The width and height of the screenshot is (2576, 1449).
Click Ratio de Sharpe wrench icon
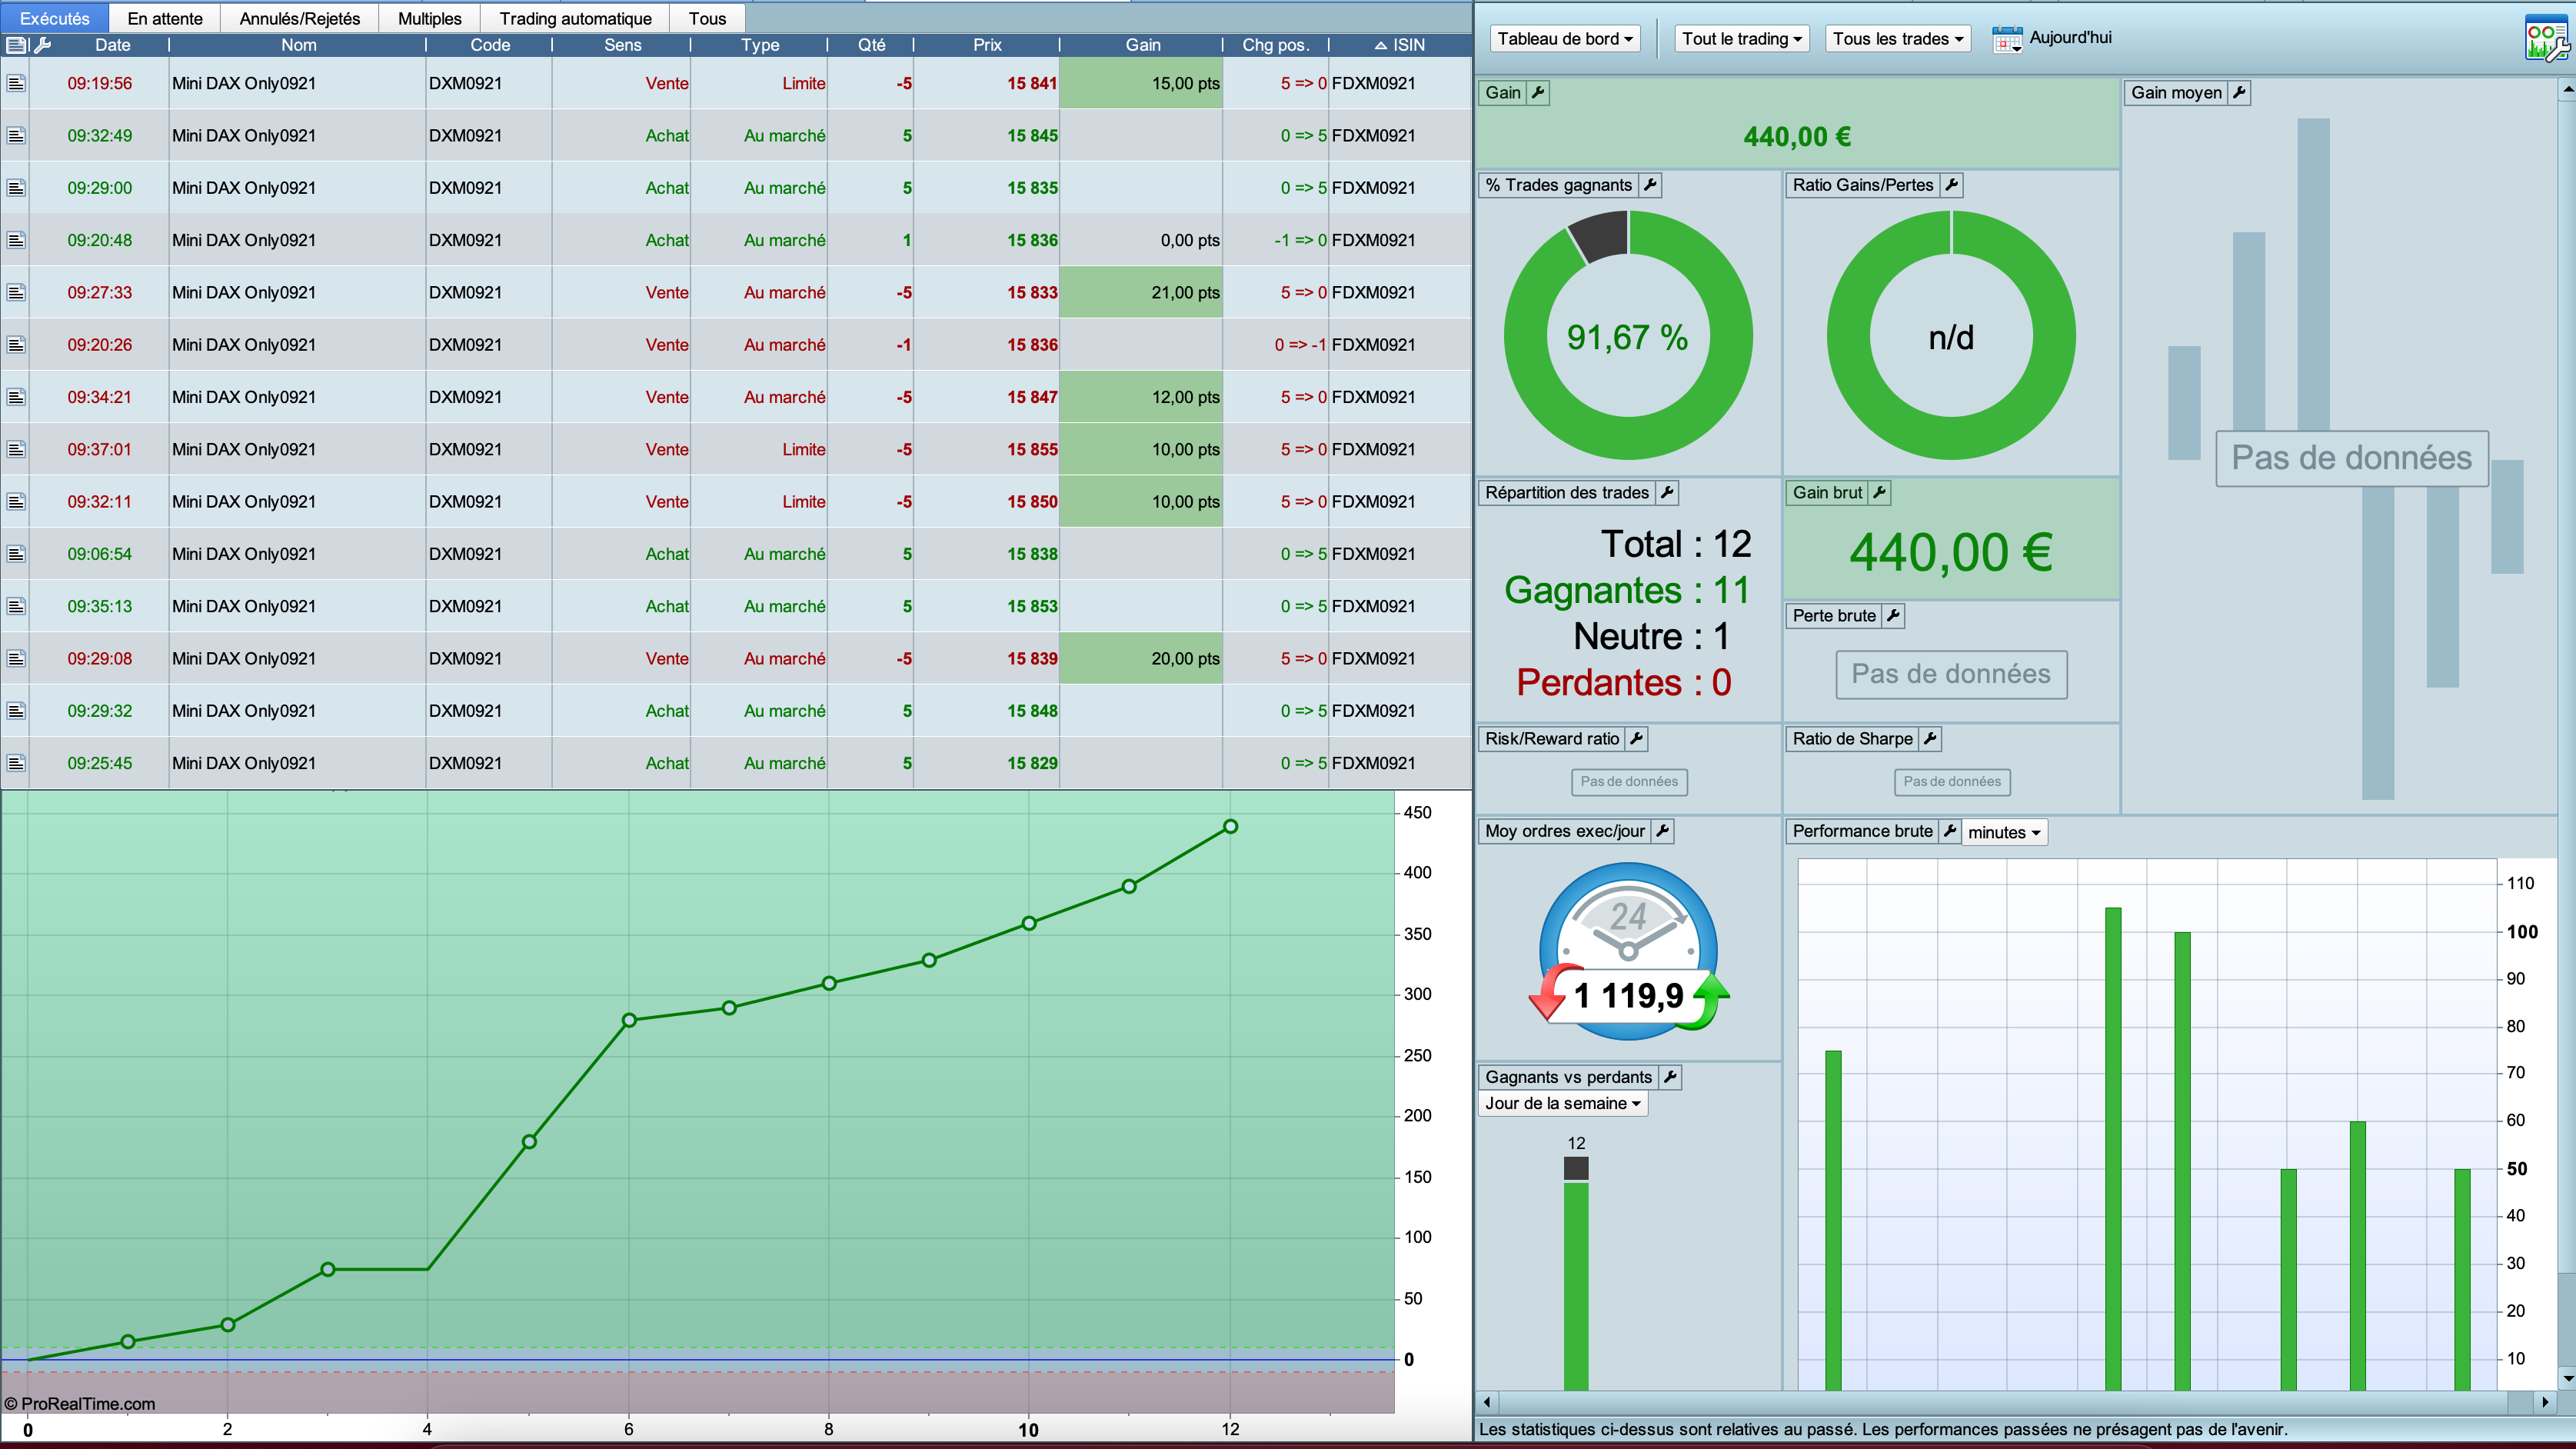click(1930, 739)
